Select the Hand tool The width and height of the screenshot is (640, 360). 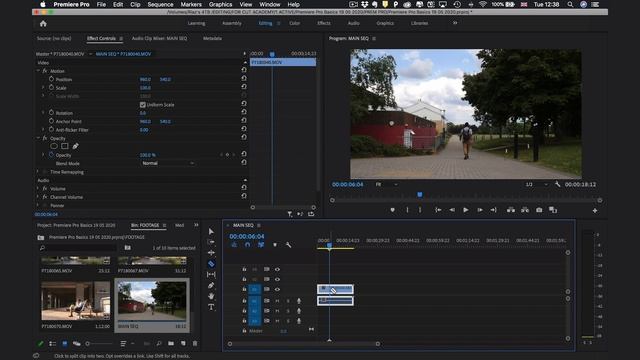click(x=211, y=296)
